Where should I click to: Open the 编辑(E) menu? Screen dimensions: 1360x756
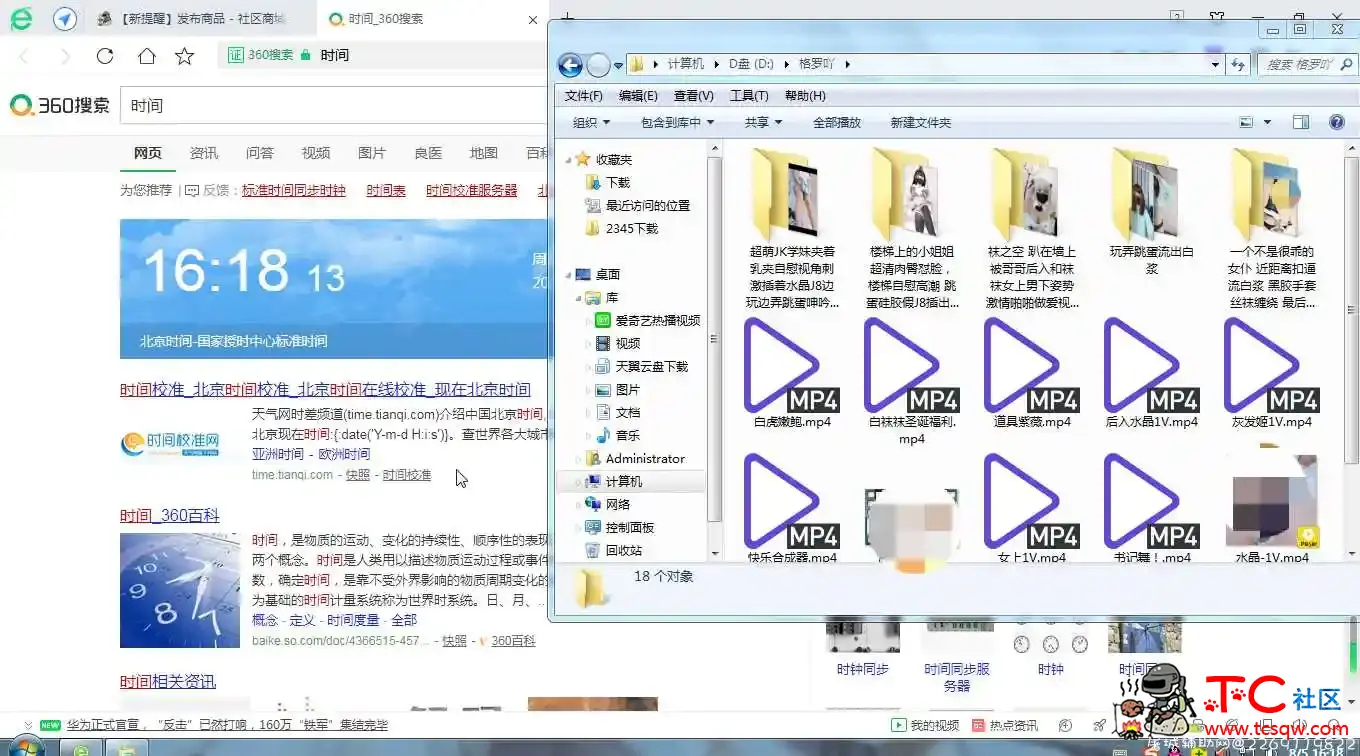(x=638, y=96)
